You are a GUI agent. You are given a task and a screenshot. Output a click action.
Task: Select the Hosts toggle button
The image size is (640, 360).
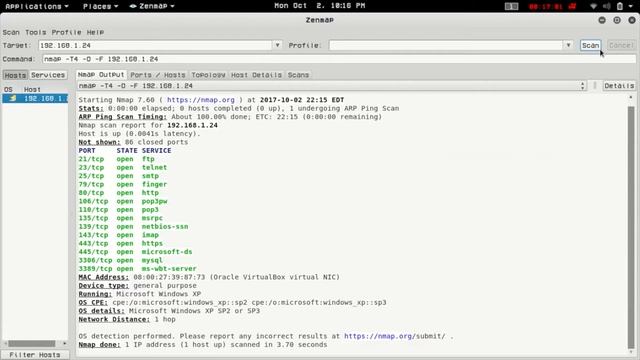tap(16, 75)
